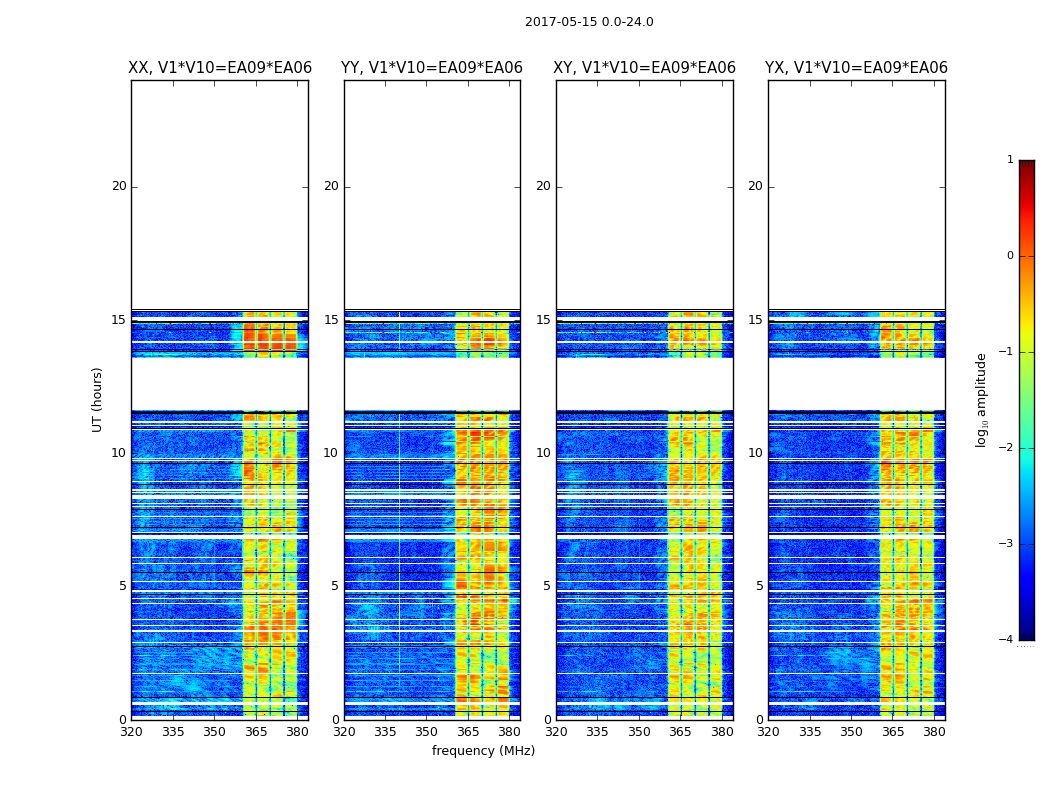
Task: Click the frequency (MHz) axis label
Action: pos(483,750)
